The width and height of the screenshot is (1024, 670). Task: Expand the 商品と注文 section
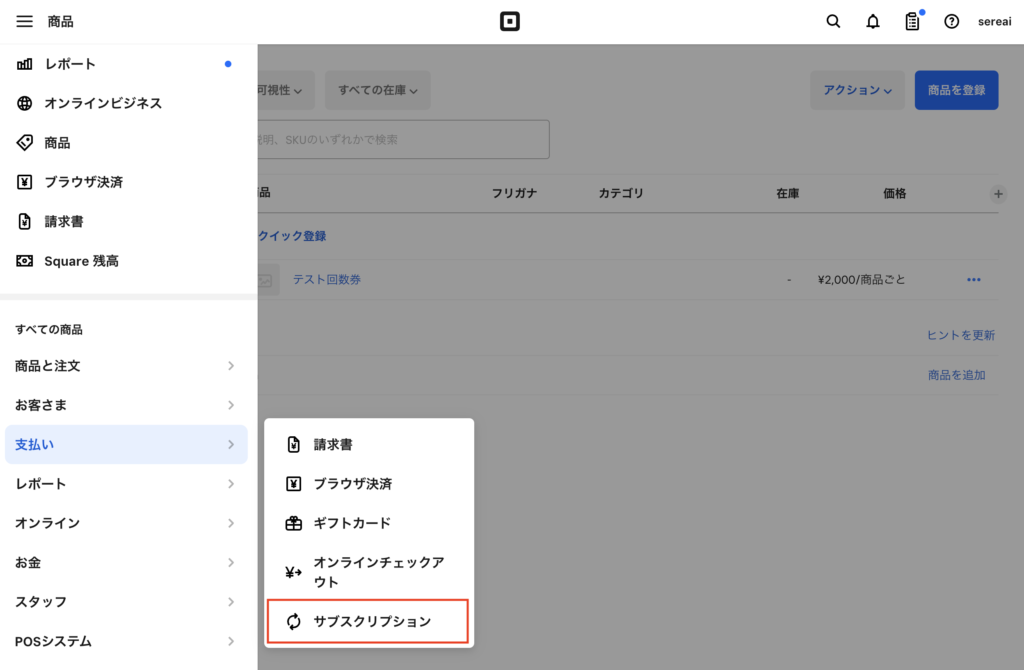126,366
